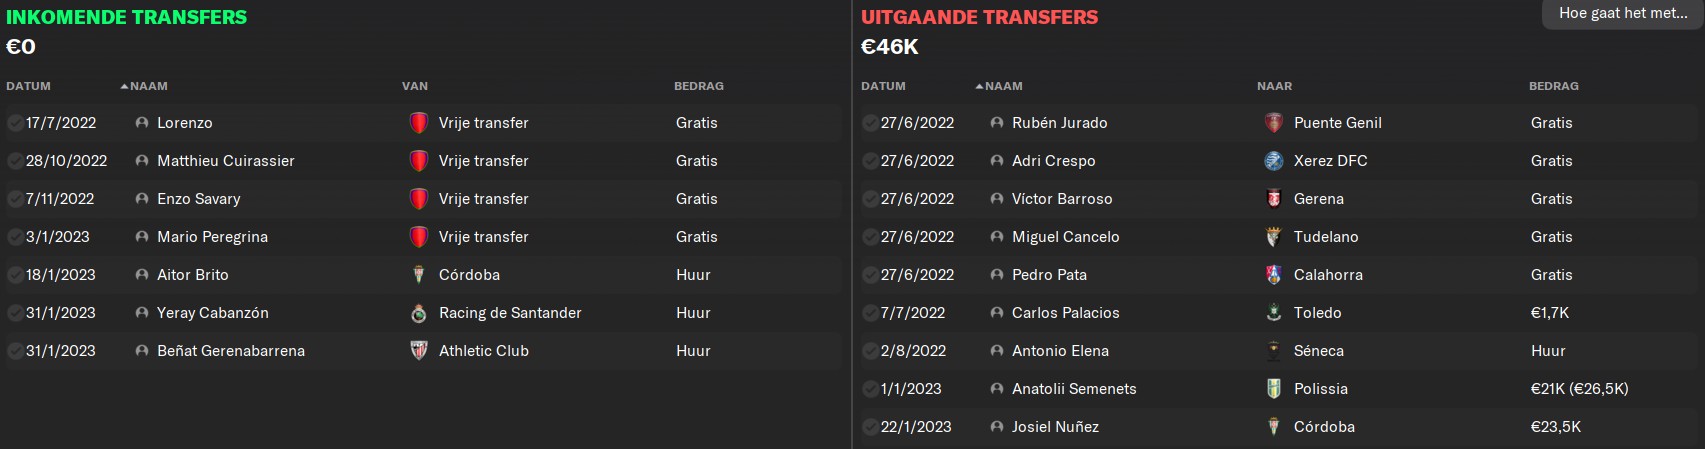The width and height of the screenshot is (1705, 449).
Task: Click the Athletic Club badge icon
Action: pyautogui.click(x=419, y=351)
